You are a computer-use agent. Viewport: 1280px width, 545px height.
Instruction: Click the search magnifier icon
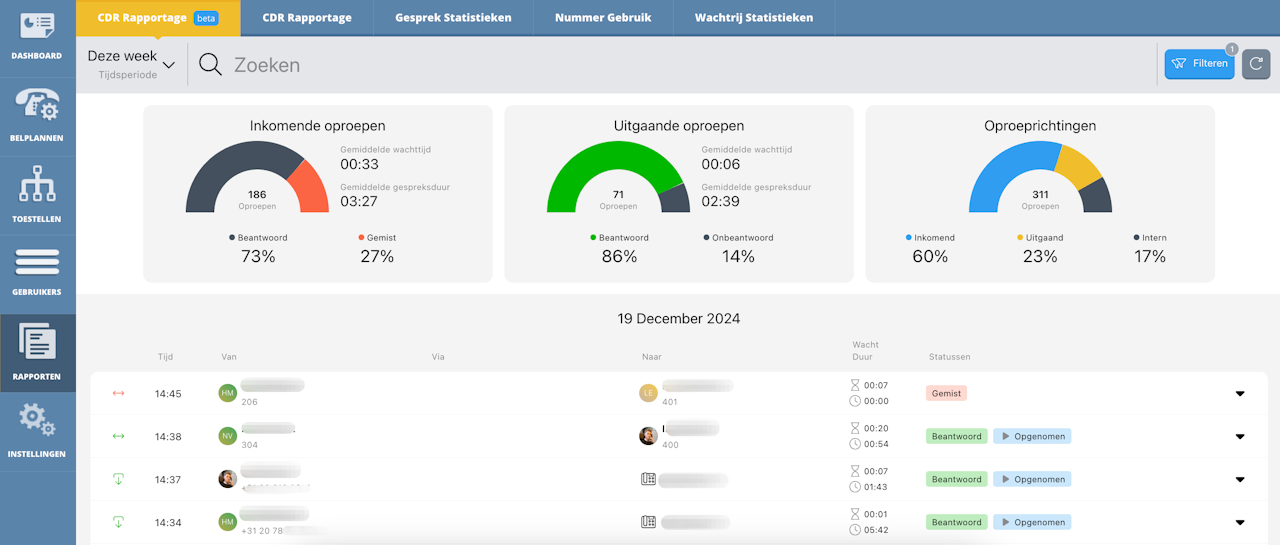(210, 65)
